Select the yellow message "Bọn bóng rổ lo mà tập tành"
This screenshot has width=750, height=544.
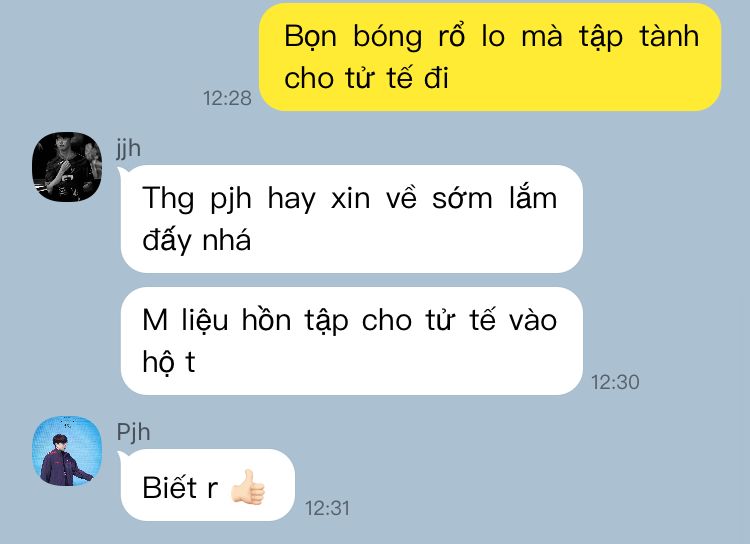tap(490, 57)
